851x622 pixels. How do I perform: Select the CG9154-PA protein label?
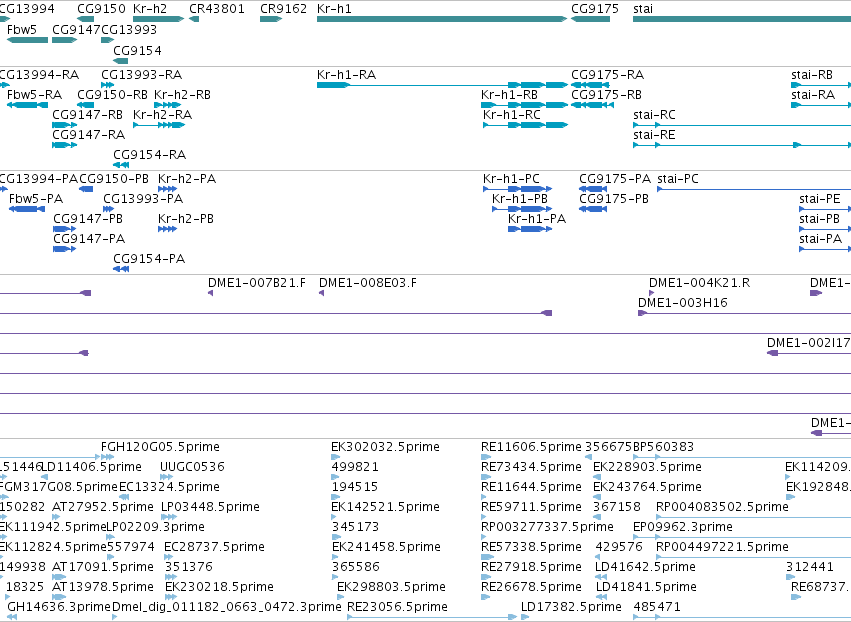pyautogui.click(x=149, y=259)
